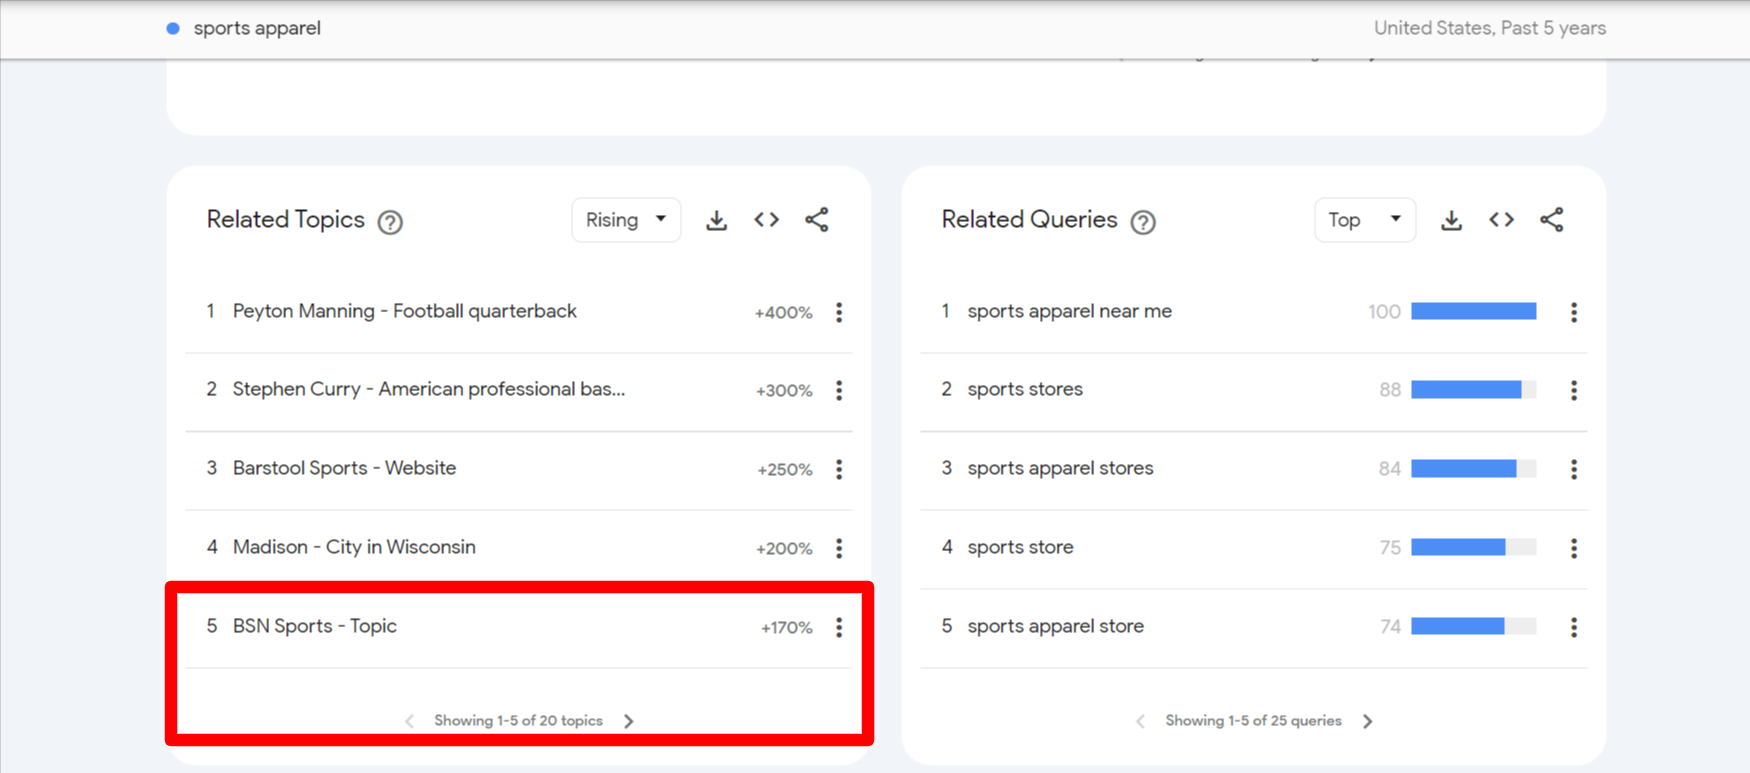
Task: Download Related Queries data
Action: tap(1451, 220)
